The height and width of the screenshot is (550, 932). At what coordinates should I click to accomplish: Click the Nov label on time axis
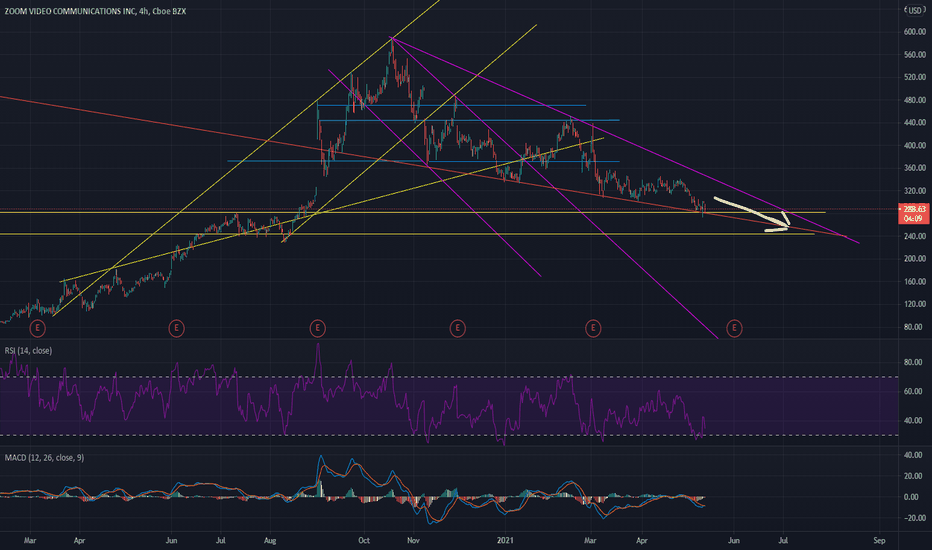click(414, 541)
